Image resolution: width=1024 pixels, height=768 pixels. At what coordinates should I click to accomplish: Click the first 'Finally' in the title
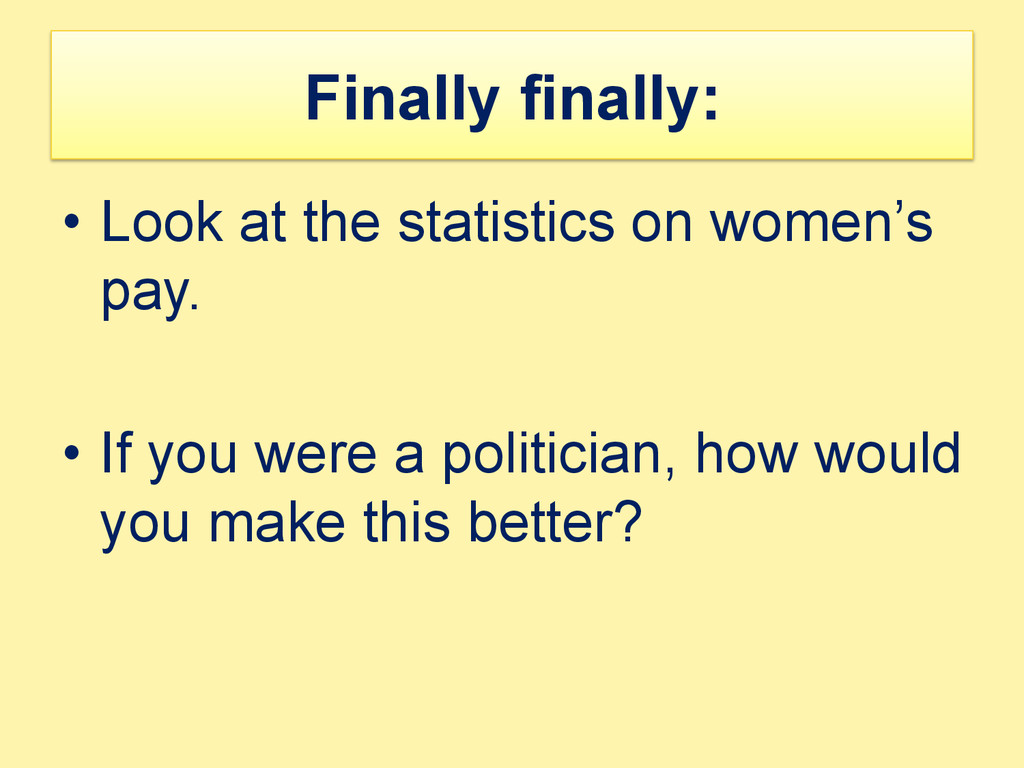402,99
